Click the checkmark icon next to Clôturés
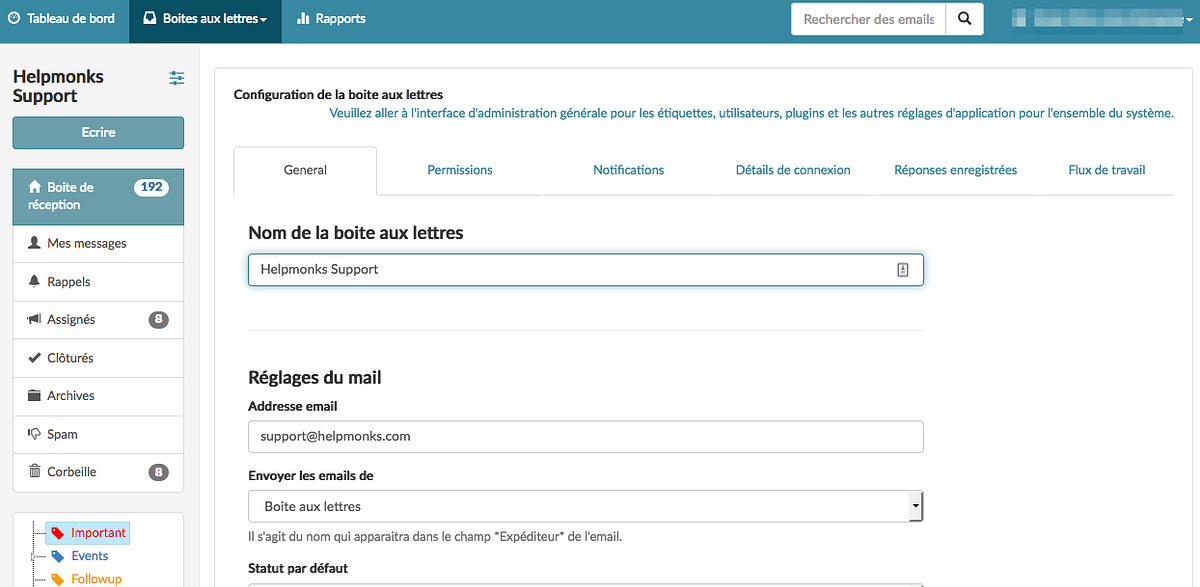Image resolution: width=1200 pixels, height=587 pixels. click(x=34, y=358)
